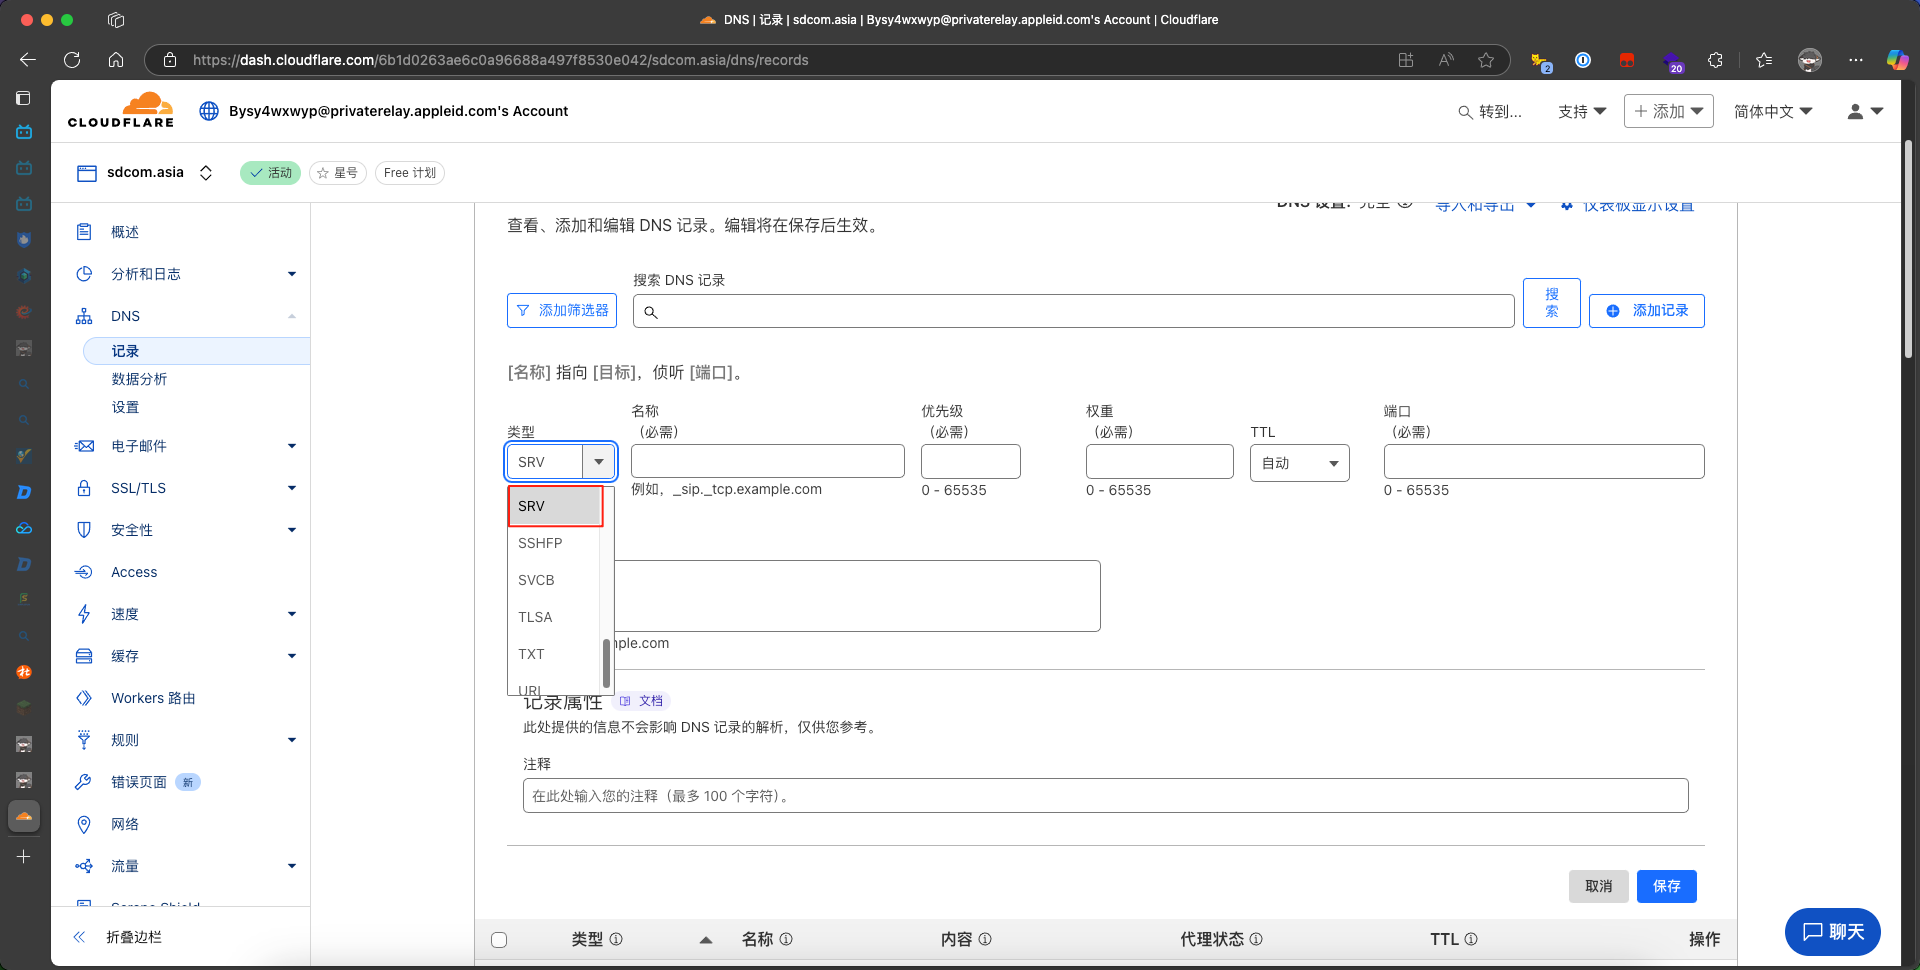Open 记录 under DNS
This screenshot has height=970, width=1920.
pyautogui.click(x=197, y=351)
